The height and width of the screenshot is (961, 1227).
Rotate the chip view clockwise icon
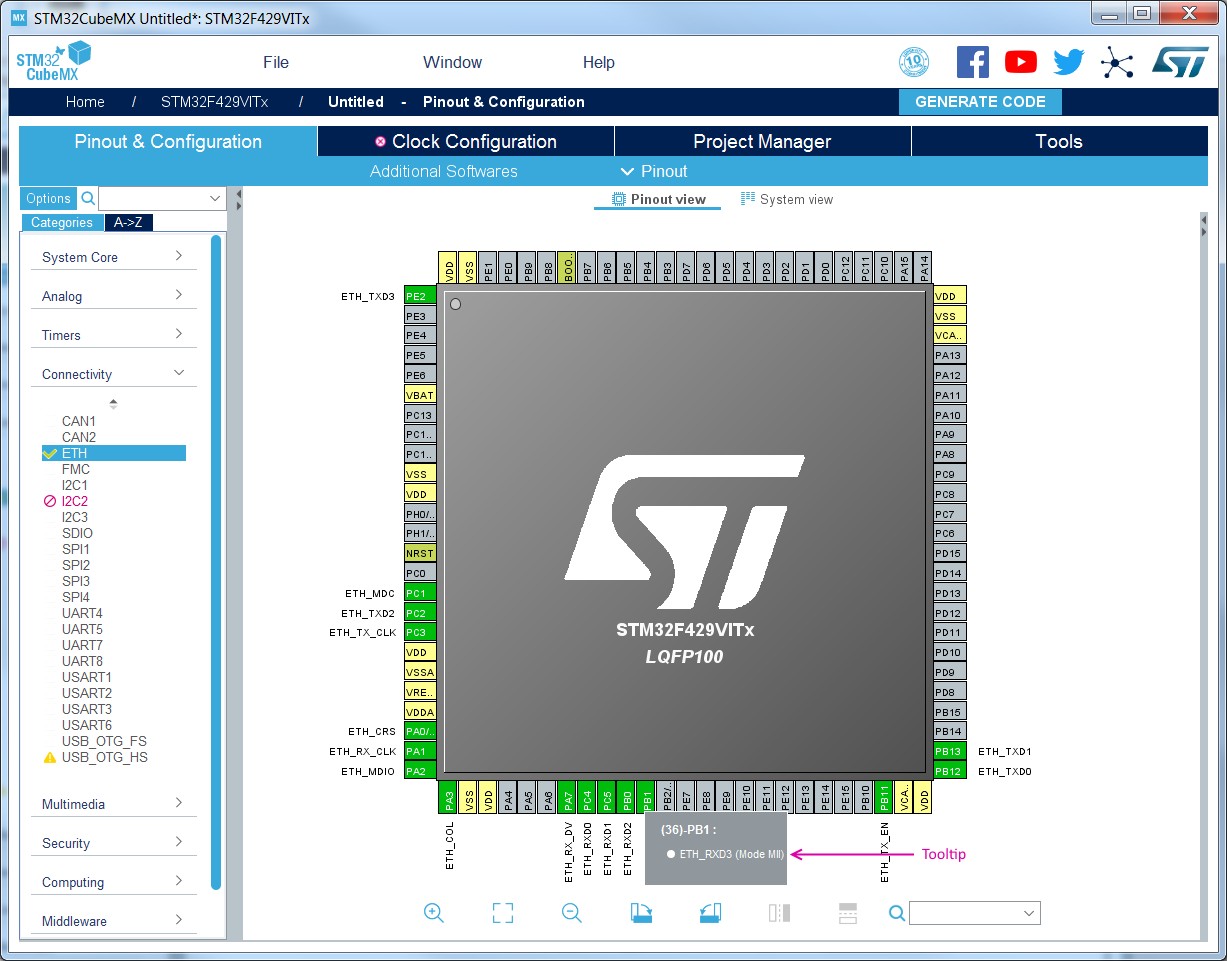641,912
